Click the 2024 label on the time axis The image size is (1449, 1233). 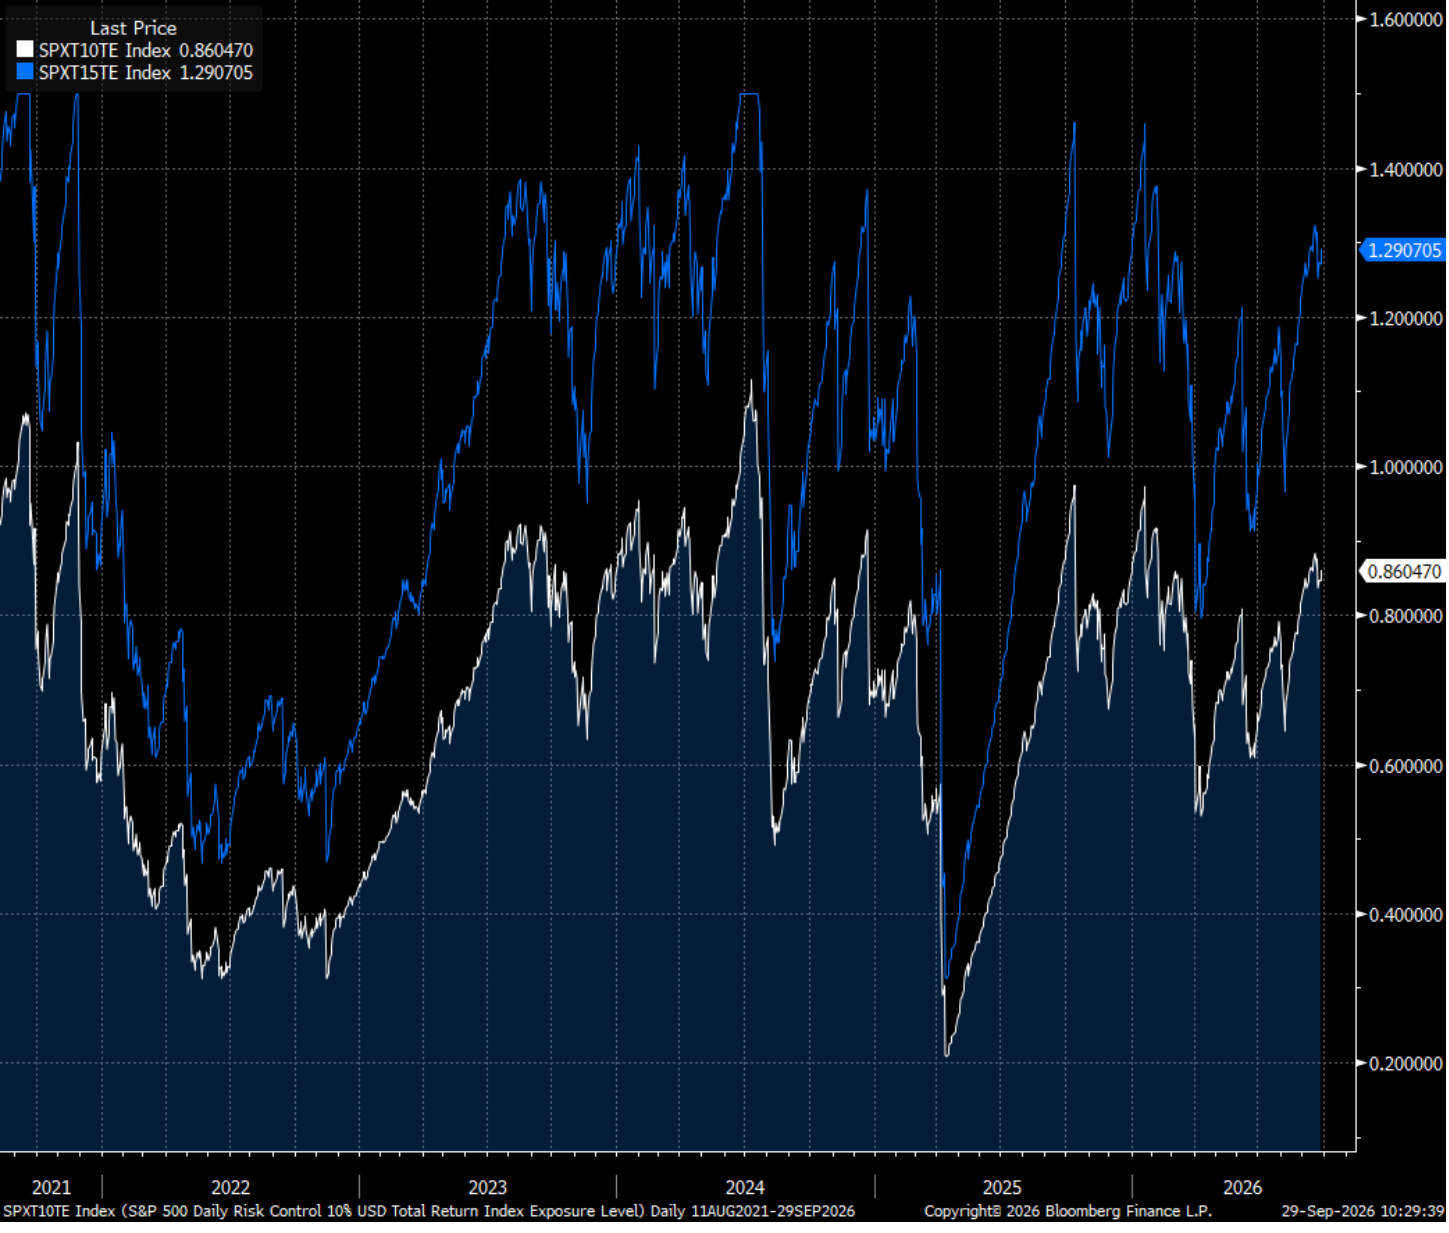pos(745,1188)
